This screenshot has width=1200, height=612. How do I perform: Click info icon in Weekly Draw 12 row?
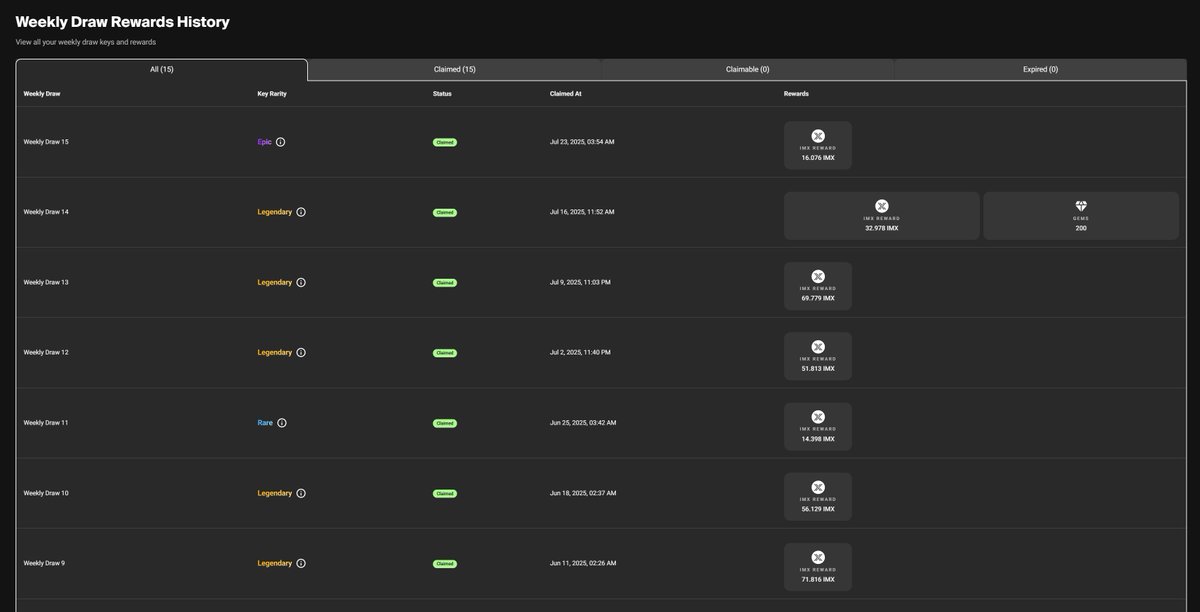pyautogui.click(x=301, y=352)
